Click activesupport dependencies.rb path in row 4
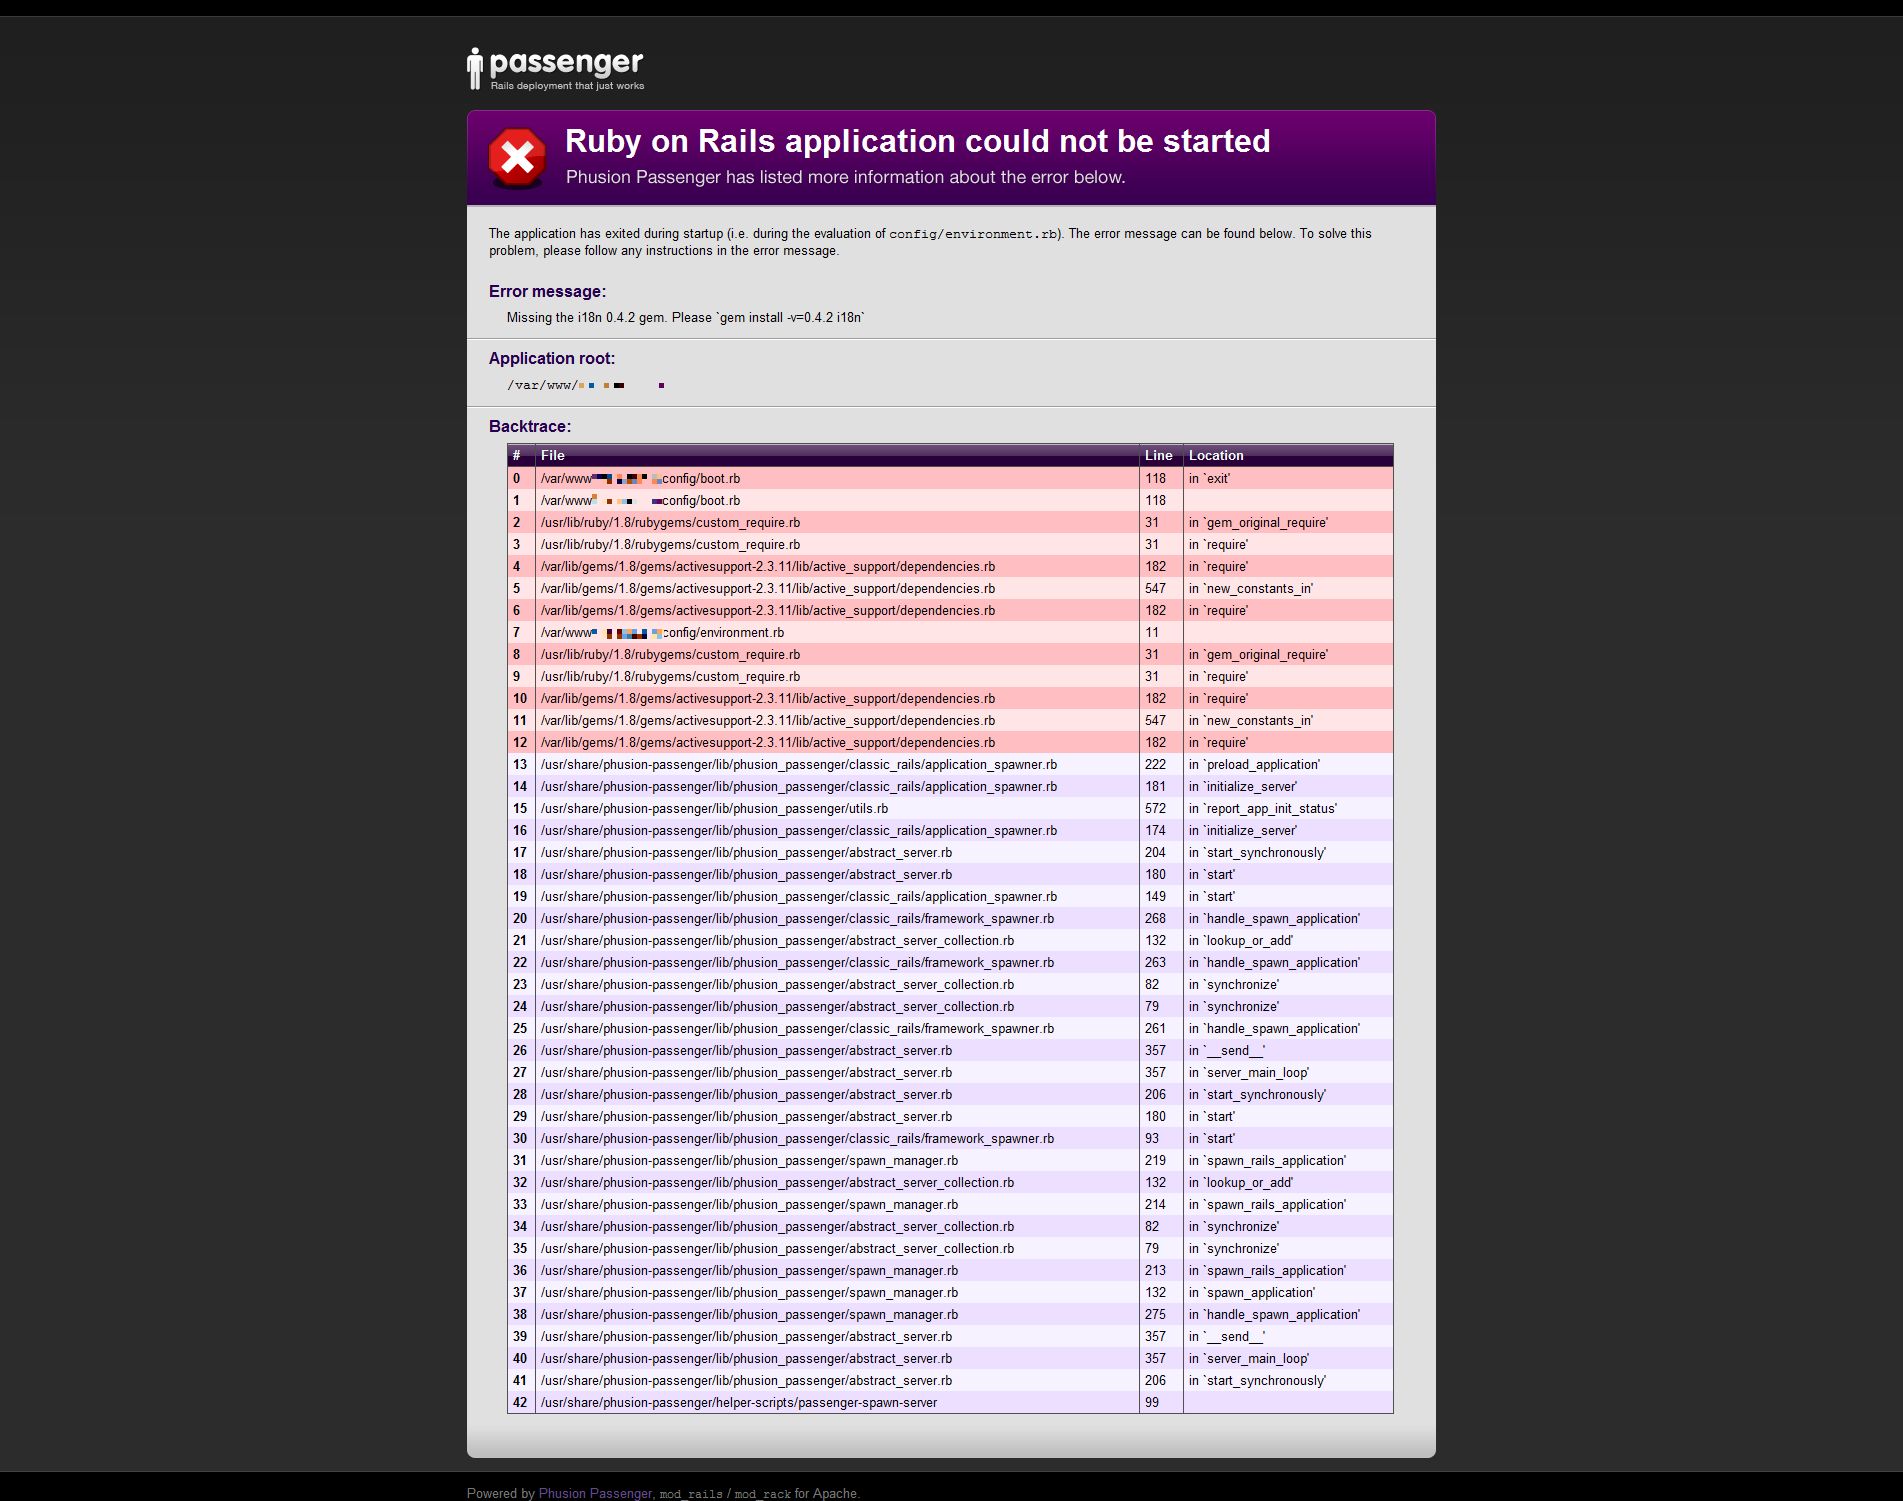 pos(768,566)
